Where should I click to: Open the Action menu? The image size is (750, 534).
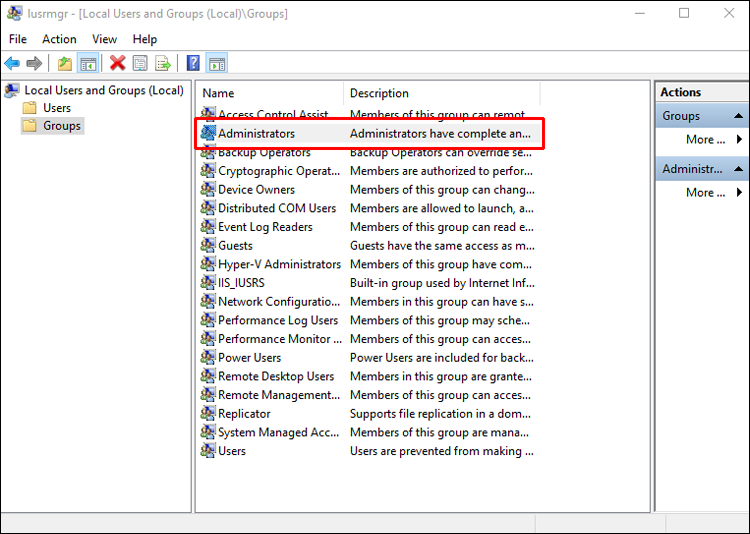(x=59, y=39)
